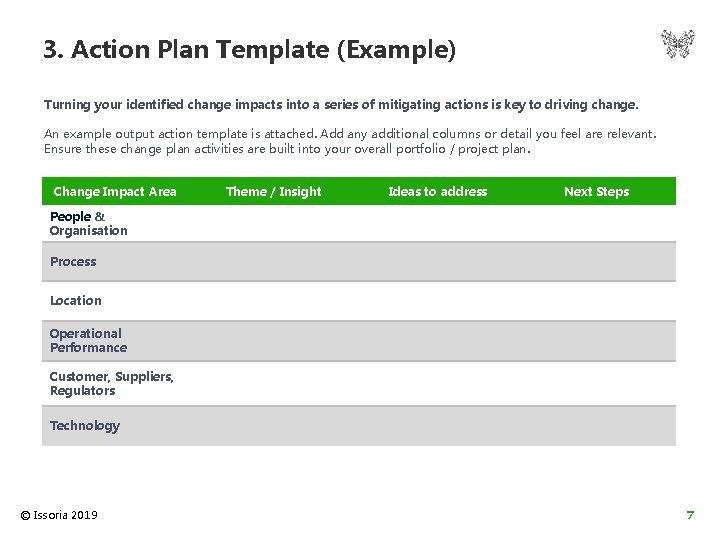The image size is (720, 540).
Task: Click the bold sentence about mitigating actions
Action: click(x=341, y=104)
